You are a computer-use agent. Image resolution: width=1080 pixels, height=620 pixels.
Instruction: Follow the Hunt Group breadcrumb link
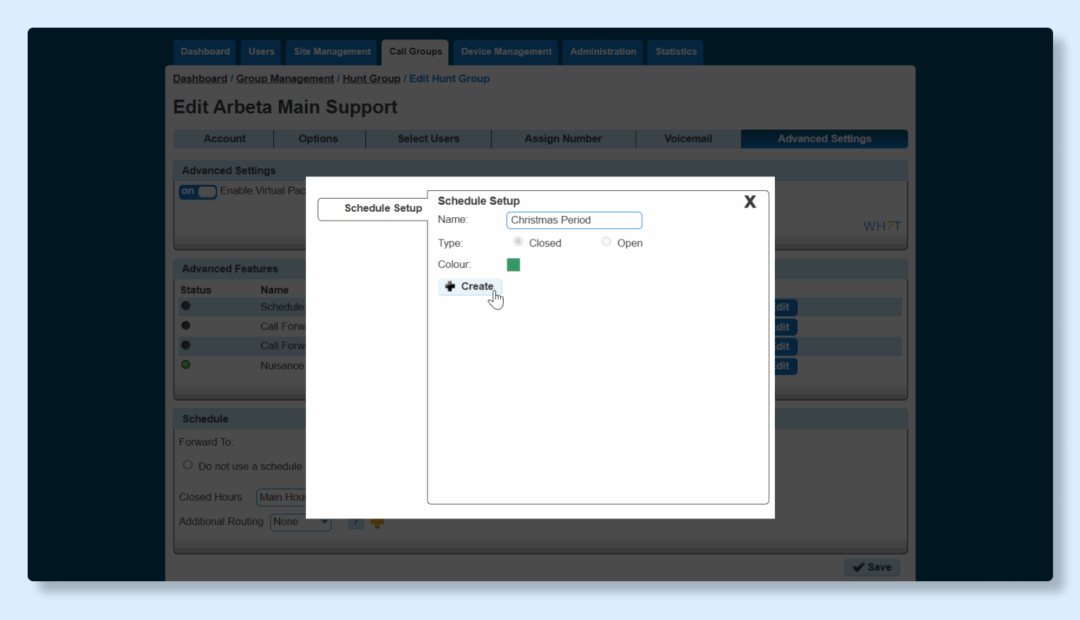point(371,79)
